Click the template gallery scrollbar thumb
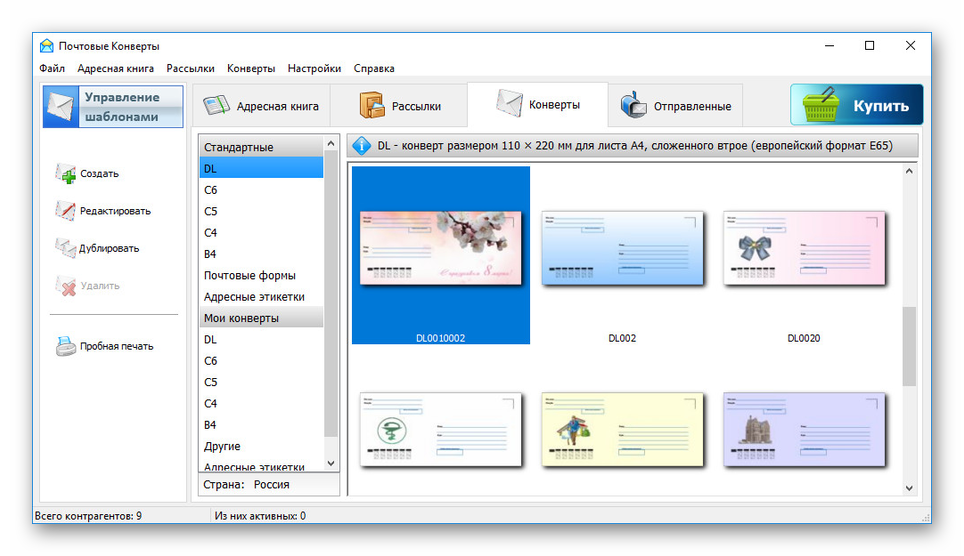964x556 pixels. pos(909,346)
